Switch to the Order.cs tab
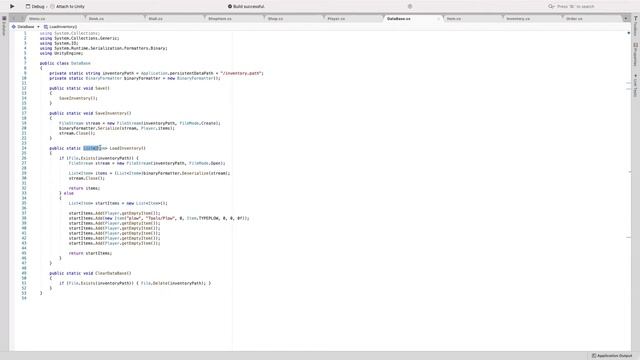Screen dimensions: 640x360 592,19
